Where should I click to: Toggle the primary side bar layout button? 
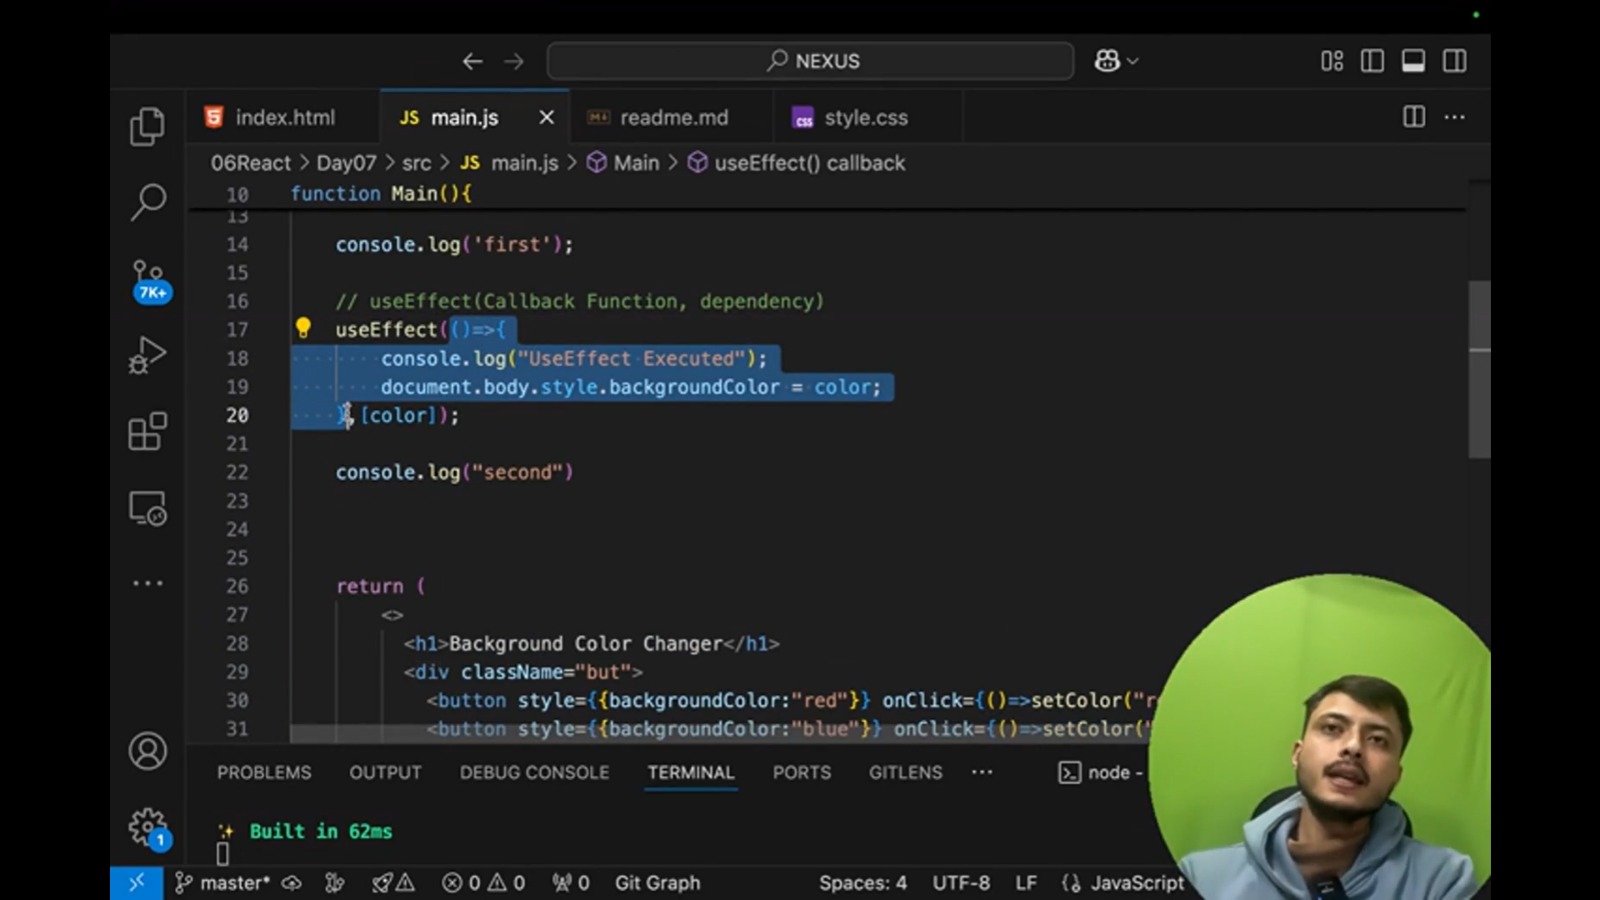pyautogui.click(x=1372, y=61)
